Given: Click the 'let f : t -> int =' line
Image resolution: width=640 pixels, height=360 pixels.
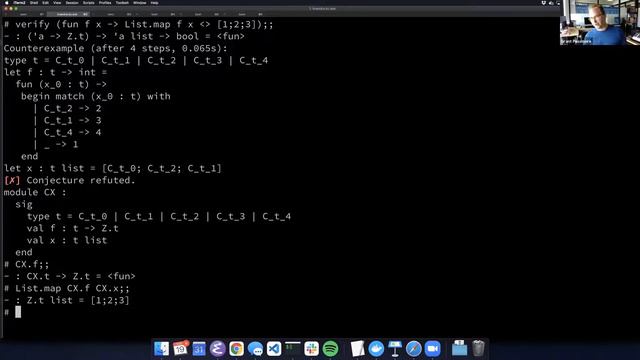Looking at the screenshot, I should point(56,72).
